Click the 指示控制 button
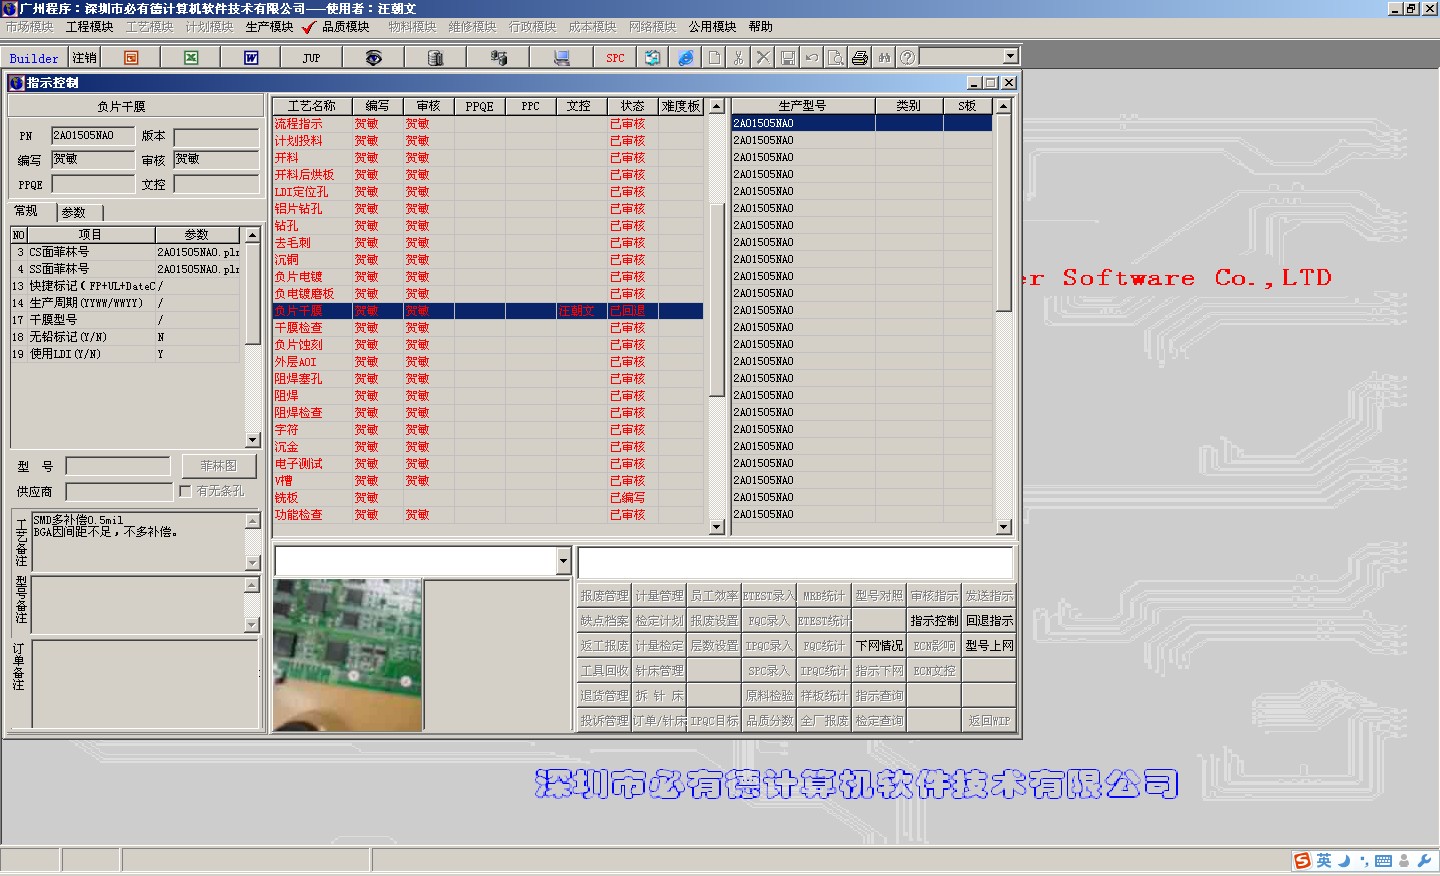 [x=934, y=621]
